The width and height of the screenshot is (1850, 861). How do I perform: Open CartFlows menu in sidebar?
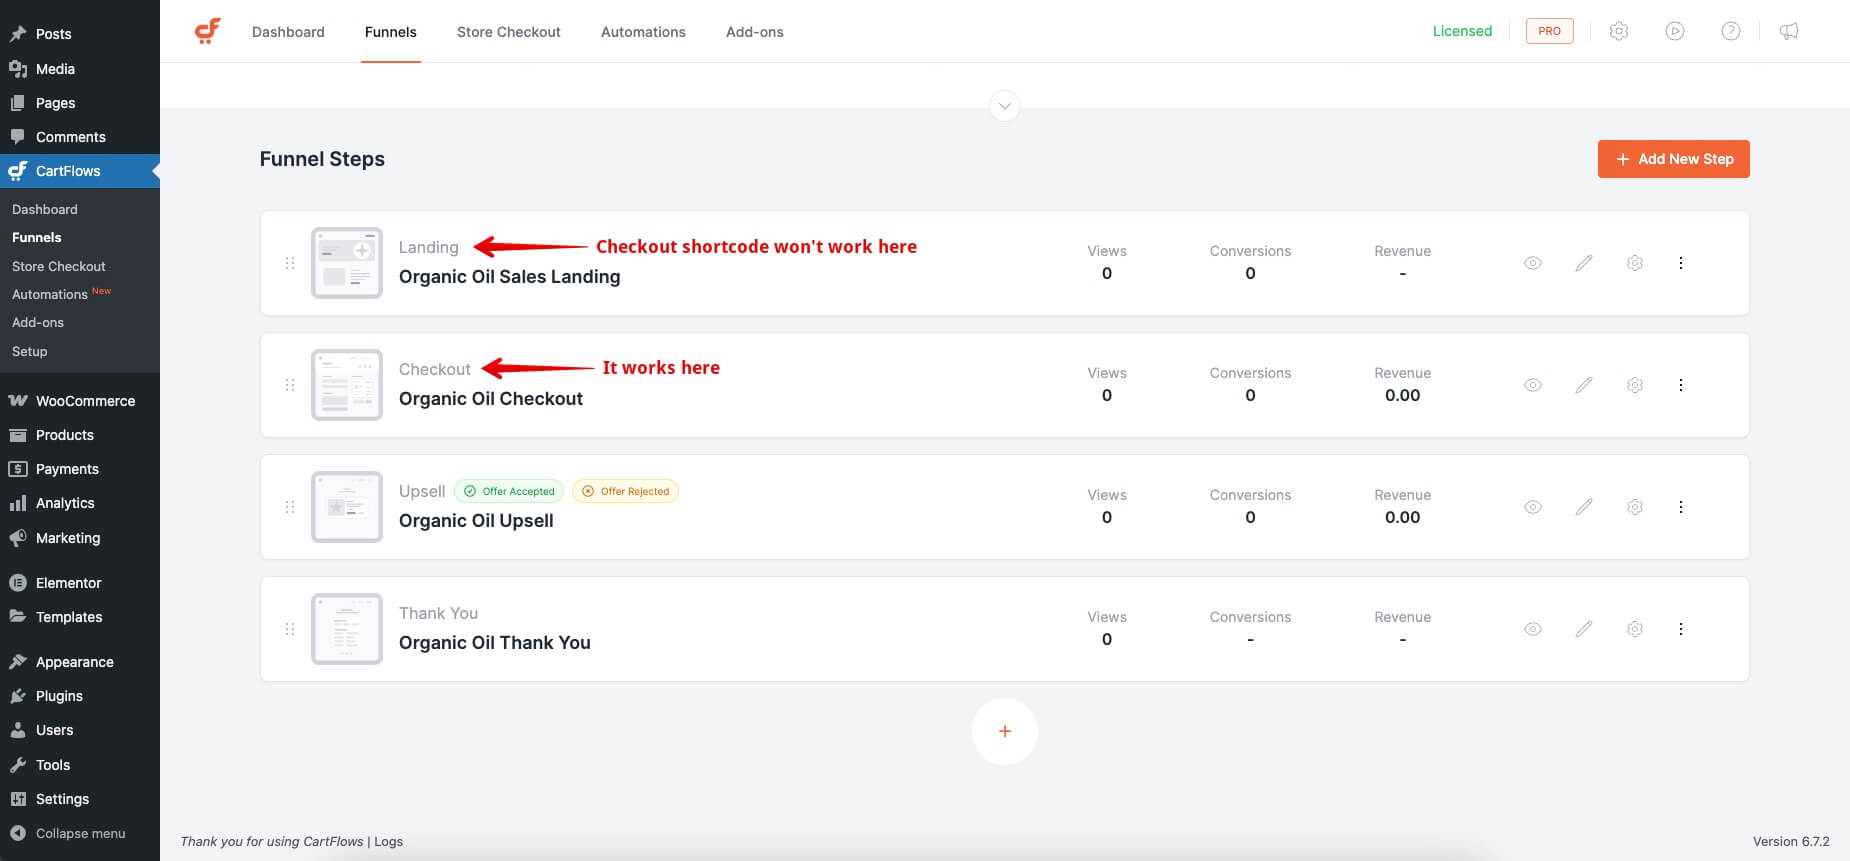click(x=80, y=171)
